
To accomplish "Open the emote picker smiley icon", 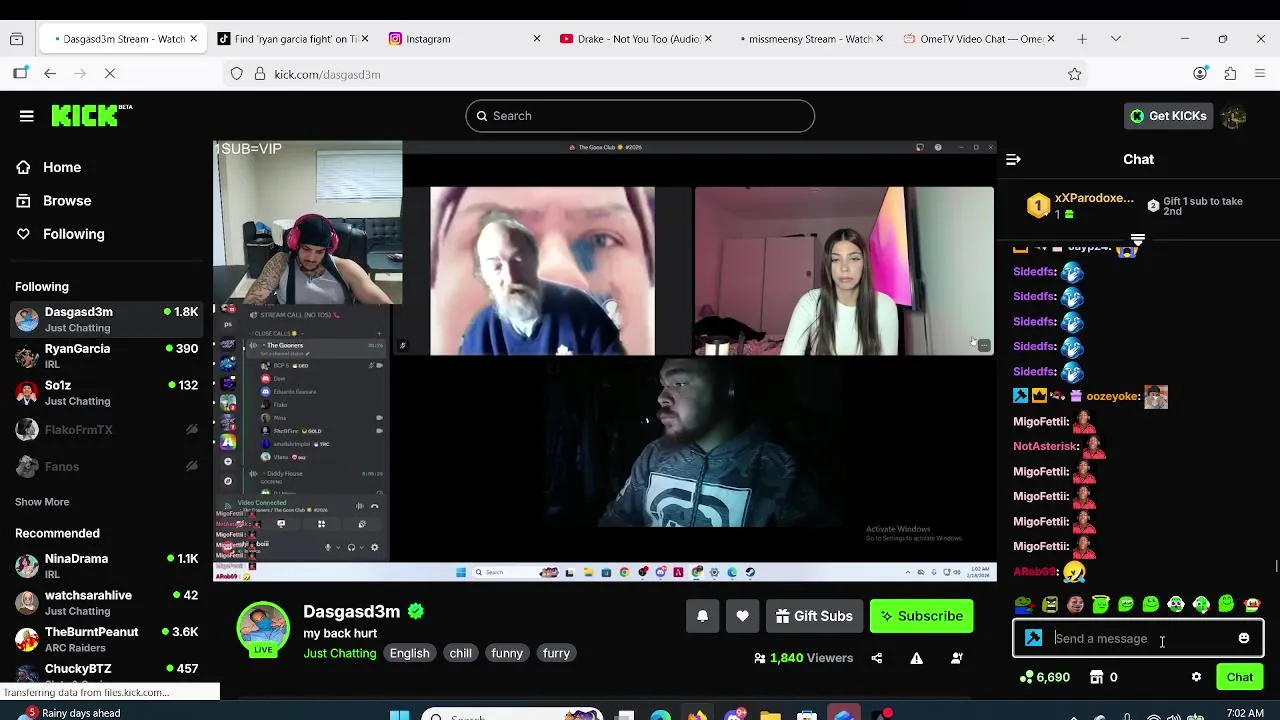I will 1244,638.
